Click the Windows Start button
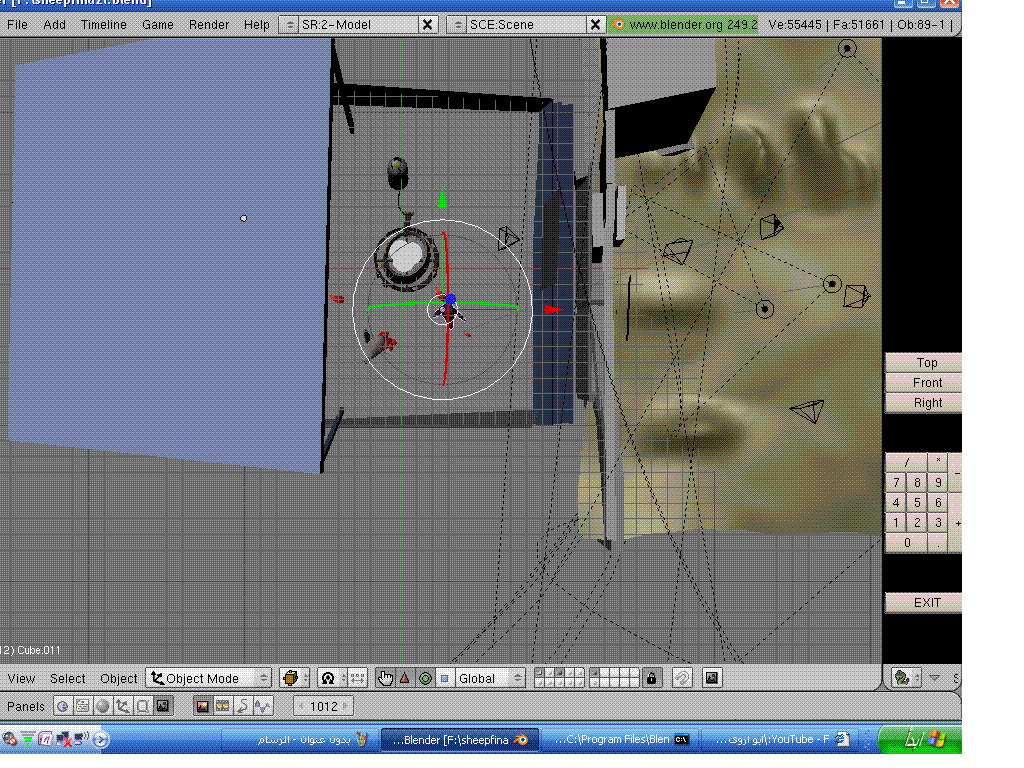 pyautogui.click(x=920, y=739)
